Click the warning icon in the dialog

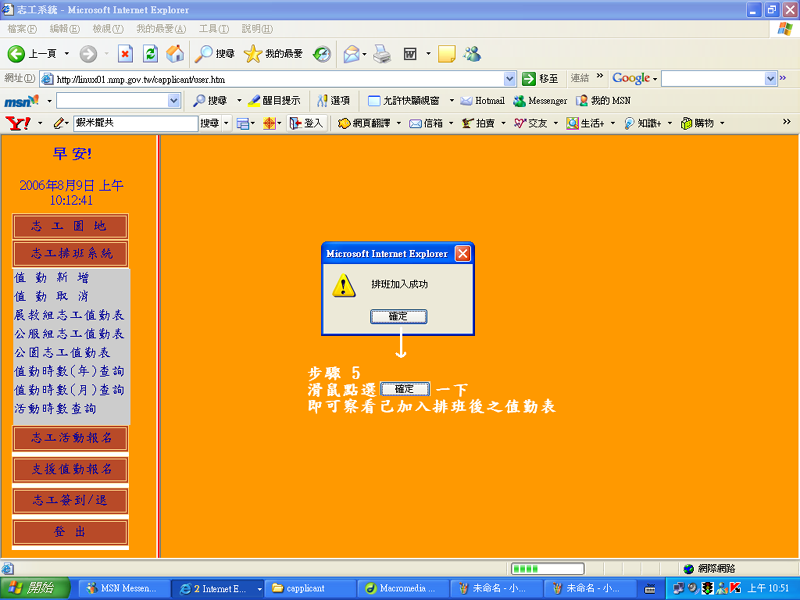click(344, 285)
